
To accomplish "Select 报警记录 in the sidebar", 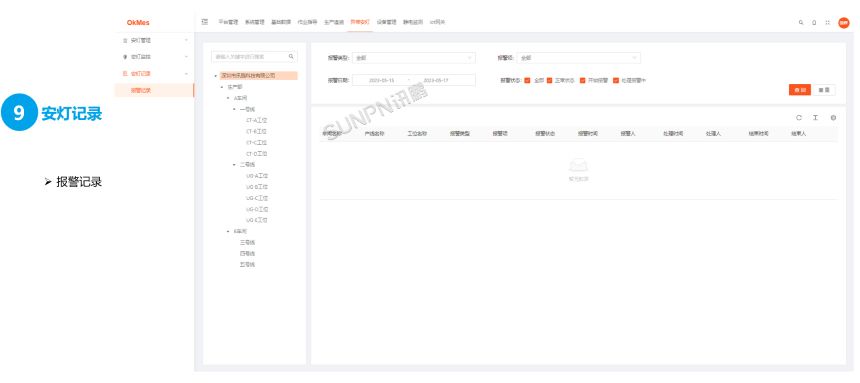I will click(x=141, y=91).
